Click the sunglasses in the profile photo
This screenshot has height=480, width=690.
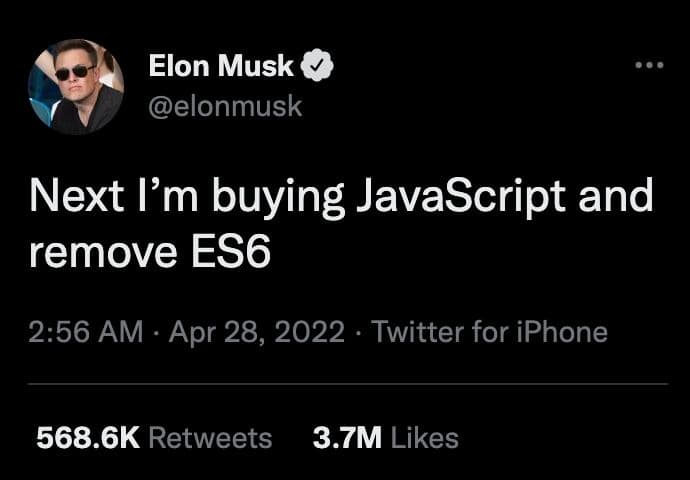coord(75,73)
